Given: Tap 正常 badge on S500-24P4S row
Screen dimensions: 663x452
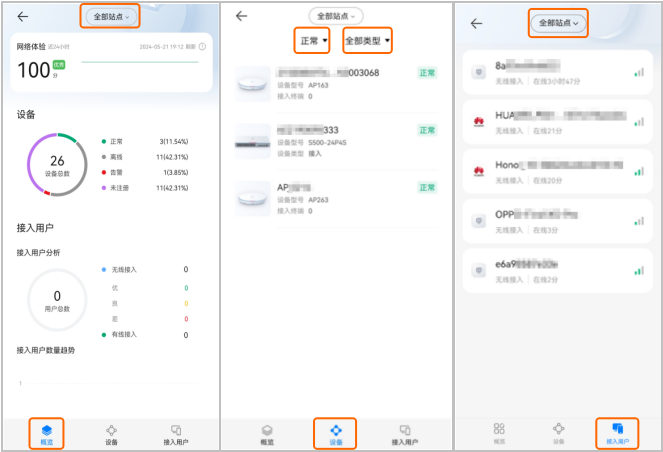Looking at the screenshot, I should click(x=427, y=130).
